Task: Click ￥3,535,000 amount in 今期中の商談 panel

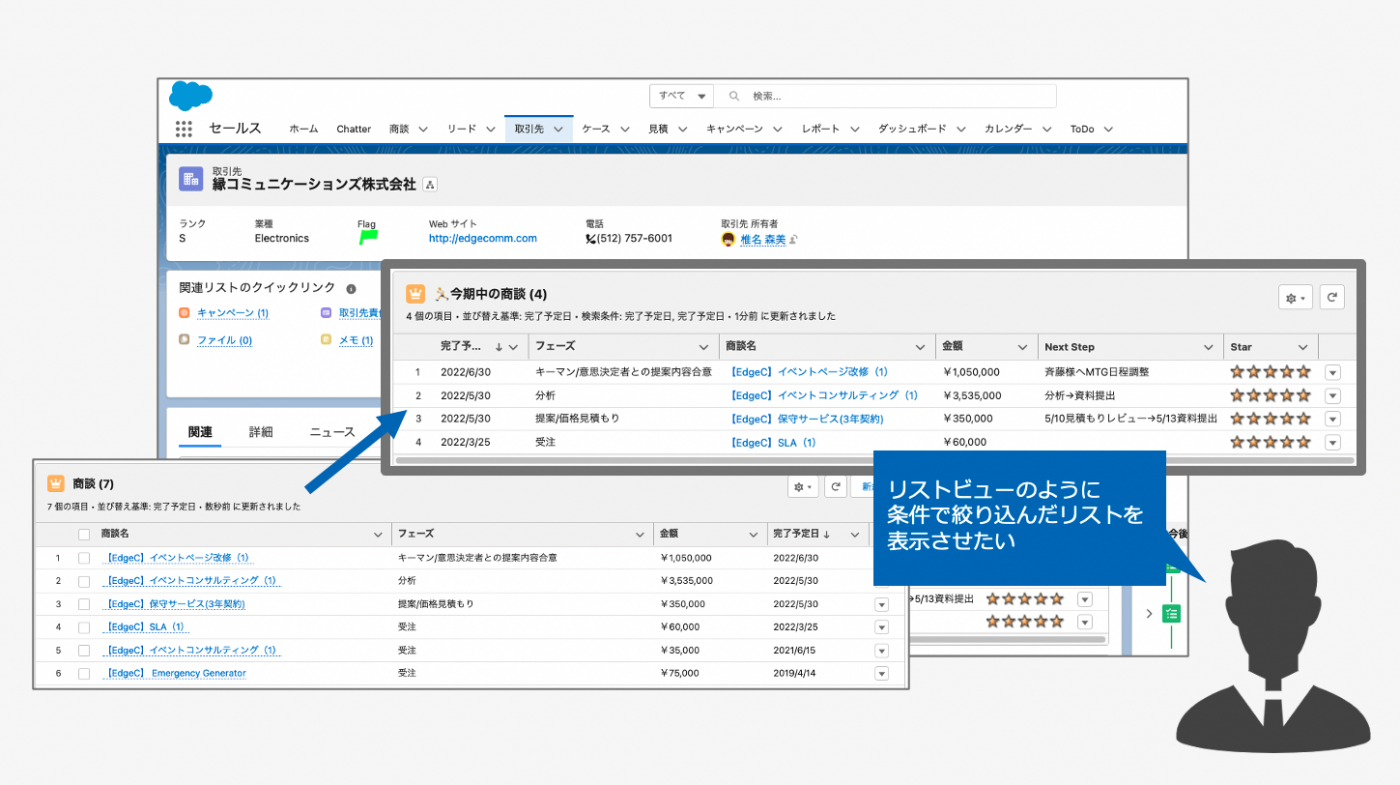Action: pos(972,395)
